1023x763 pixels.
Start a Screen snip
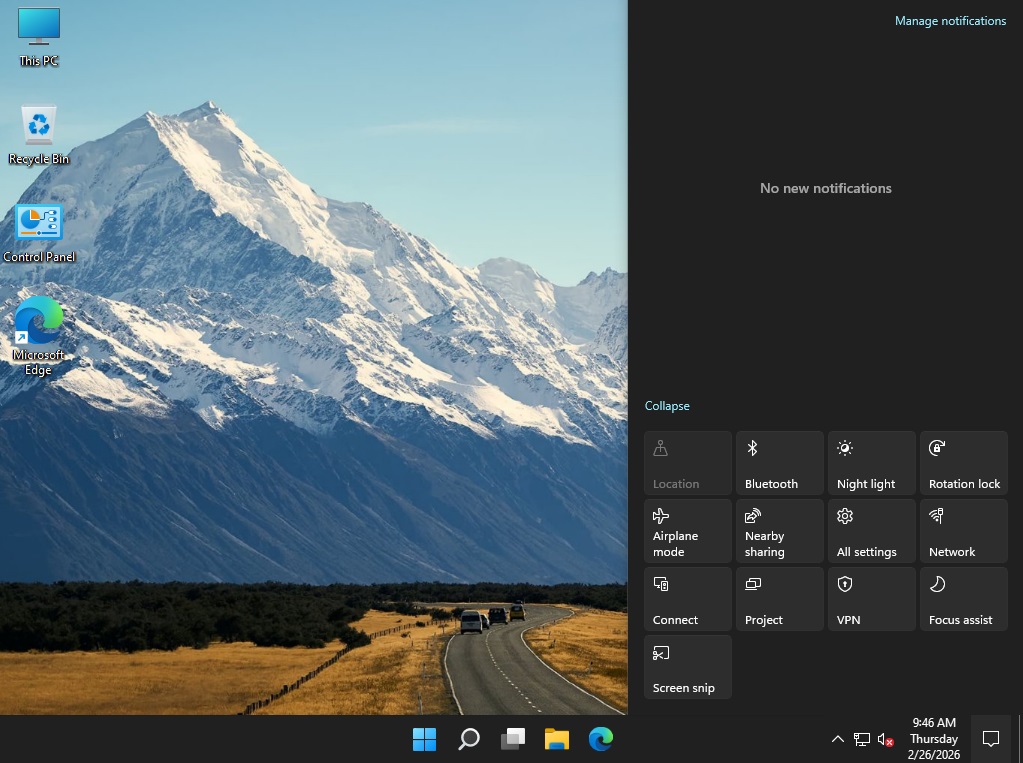coord(687,667)
